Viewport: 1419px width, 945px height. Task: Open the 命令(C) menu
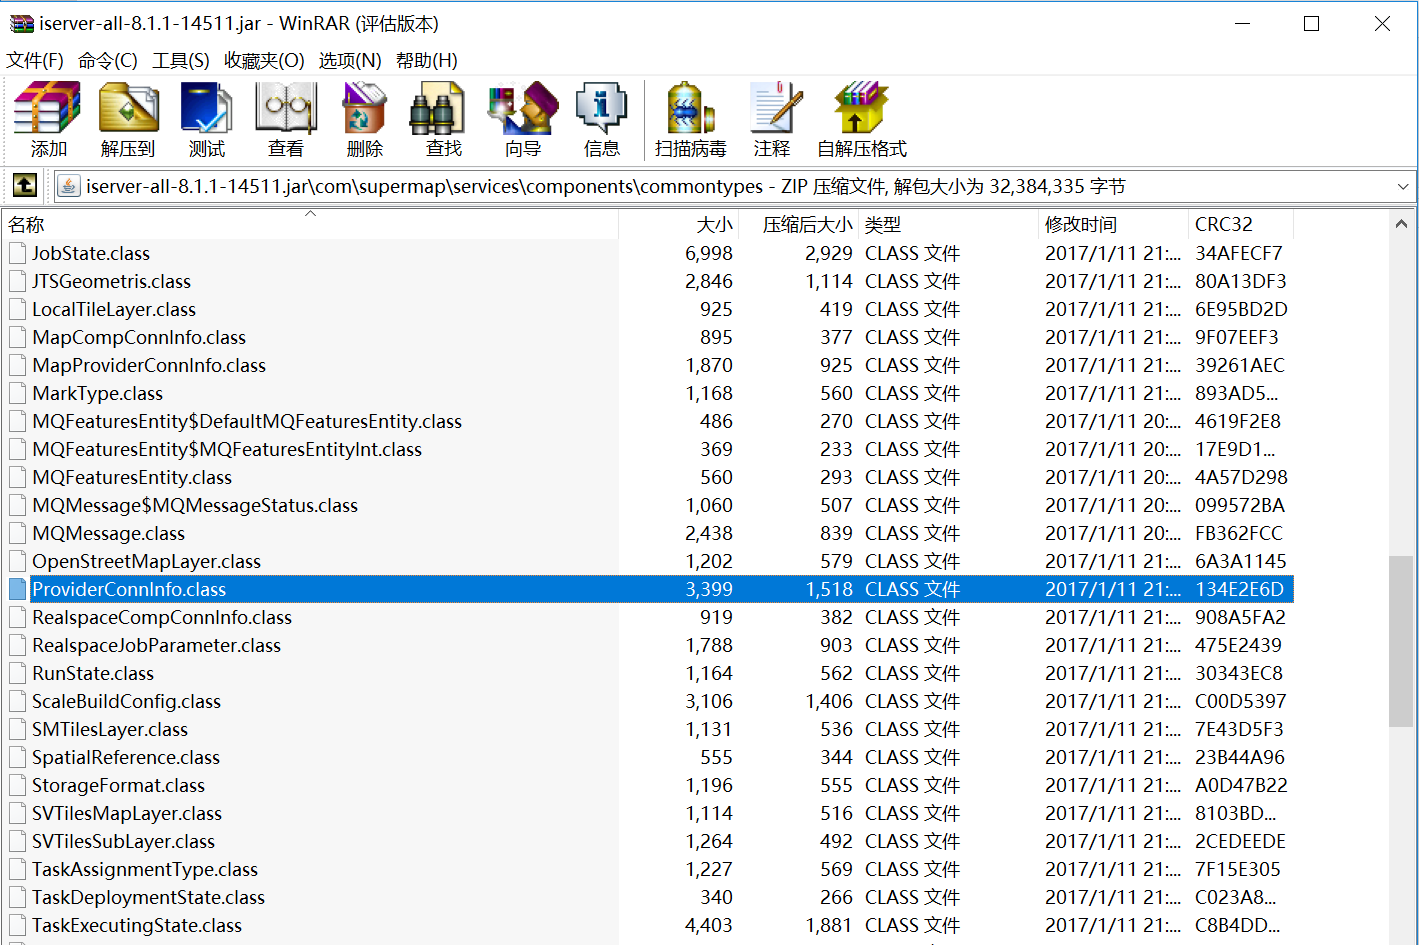pyautogui.click(x=108, y=60)
